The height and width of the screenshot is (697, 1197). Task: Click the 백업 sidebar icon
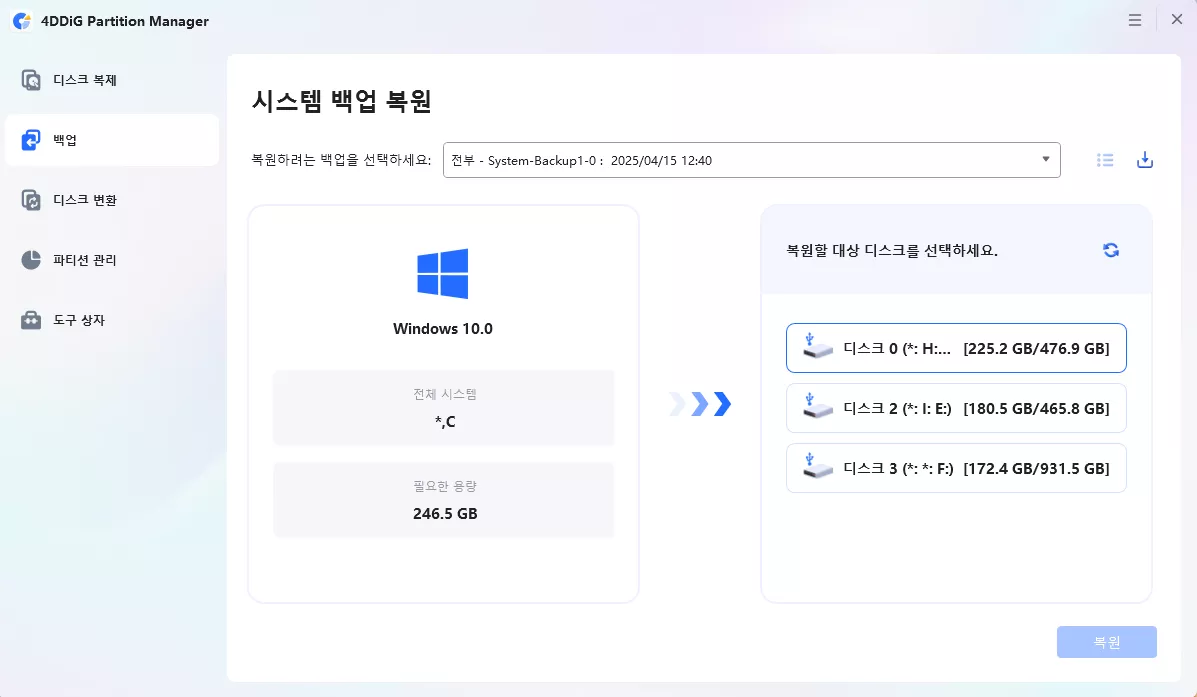click(31, 140)
